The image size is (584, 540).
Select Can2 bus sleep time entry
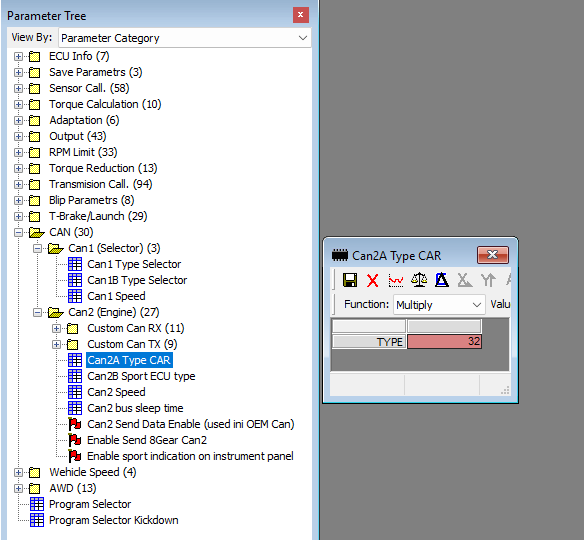coord(135,408)
